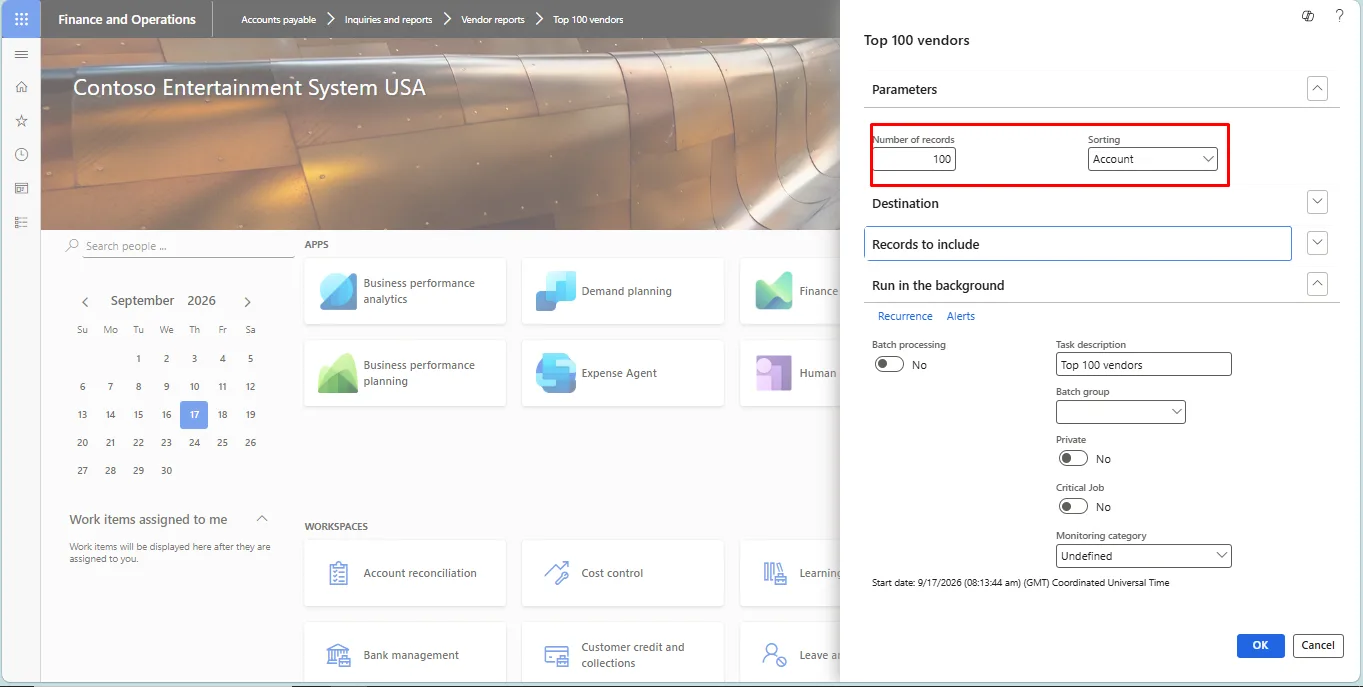
Task: Open Bank management workspace tile
Action: coord(405,655)
